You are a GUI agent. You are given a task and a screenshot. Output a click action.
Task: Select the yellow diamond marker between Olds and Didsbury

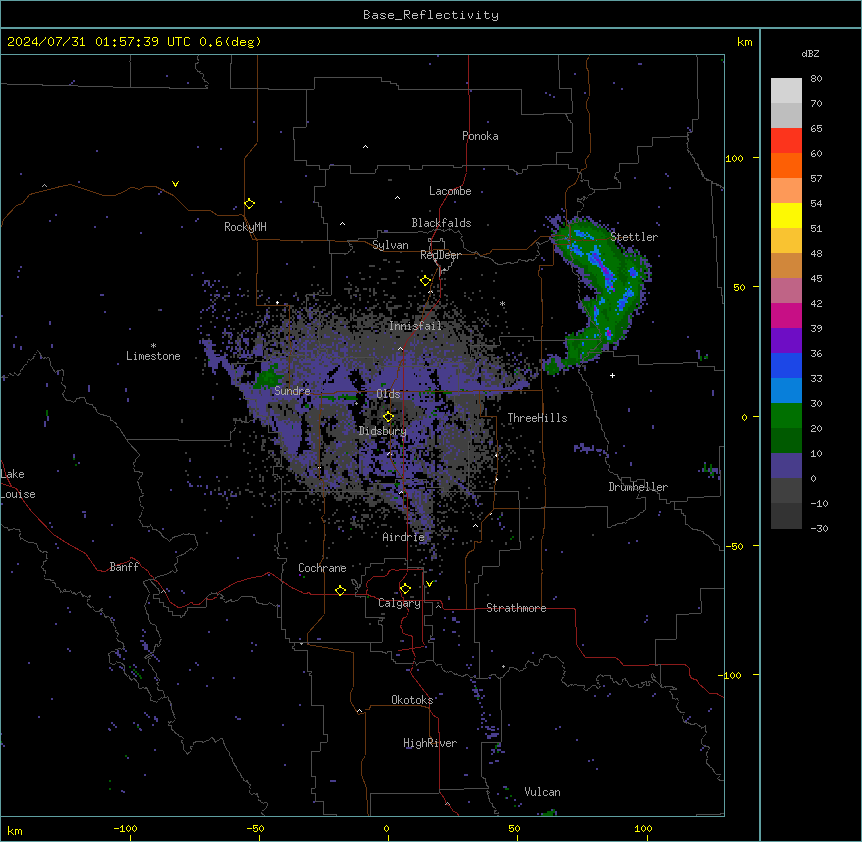pyautogui.click(x=388, y=416)
